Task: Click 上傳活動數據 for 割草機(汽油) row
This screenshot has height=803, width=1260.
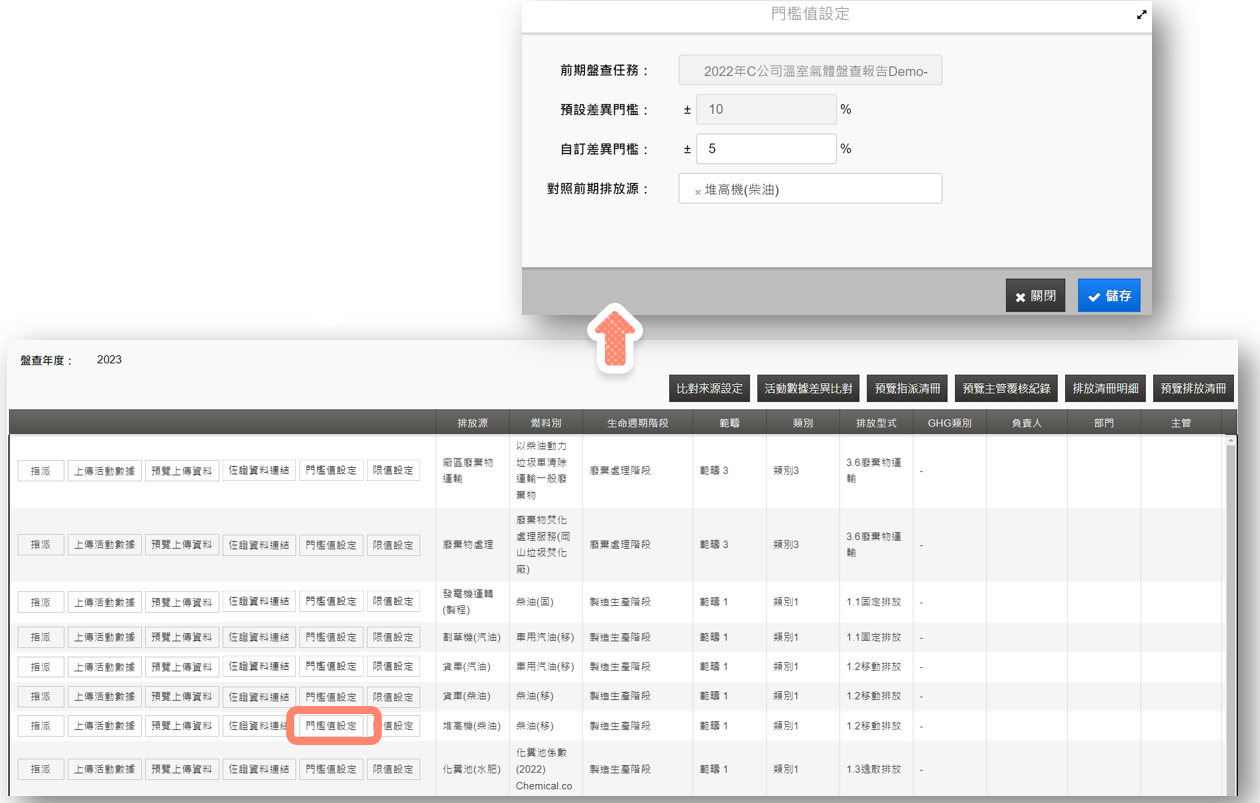Action: pyautogui.click(x=105, y=637)
